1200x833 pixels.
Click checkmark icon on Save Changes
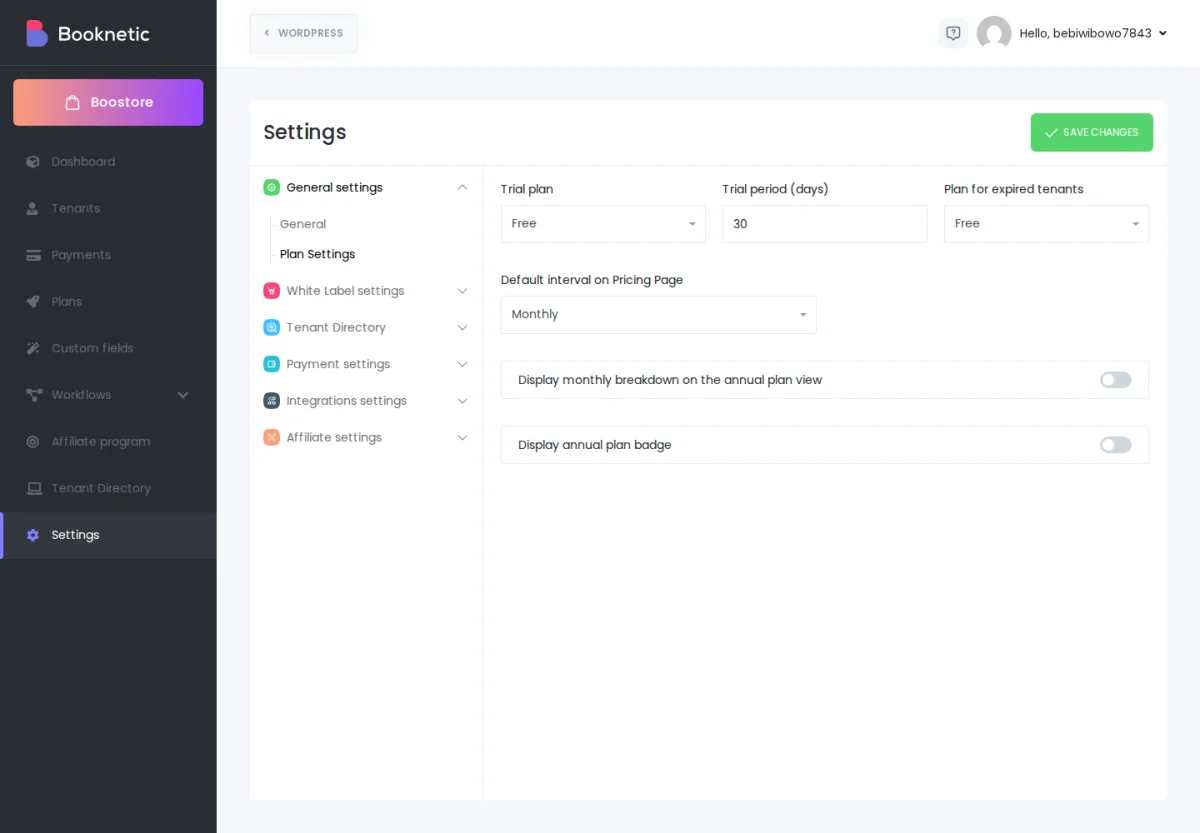[1051, 132]
